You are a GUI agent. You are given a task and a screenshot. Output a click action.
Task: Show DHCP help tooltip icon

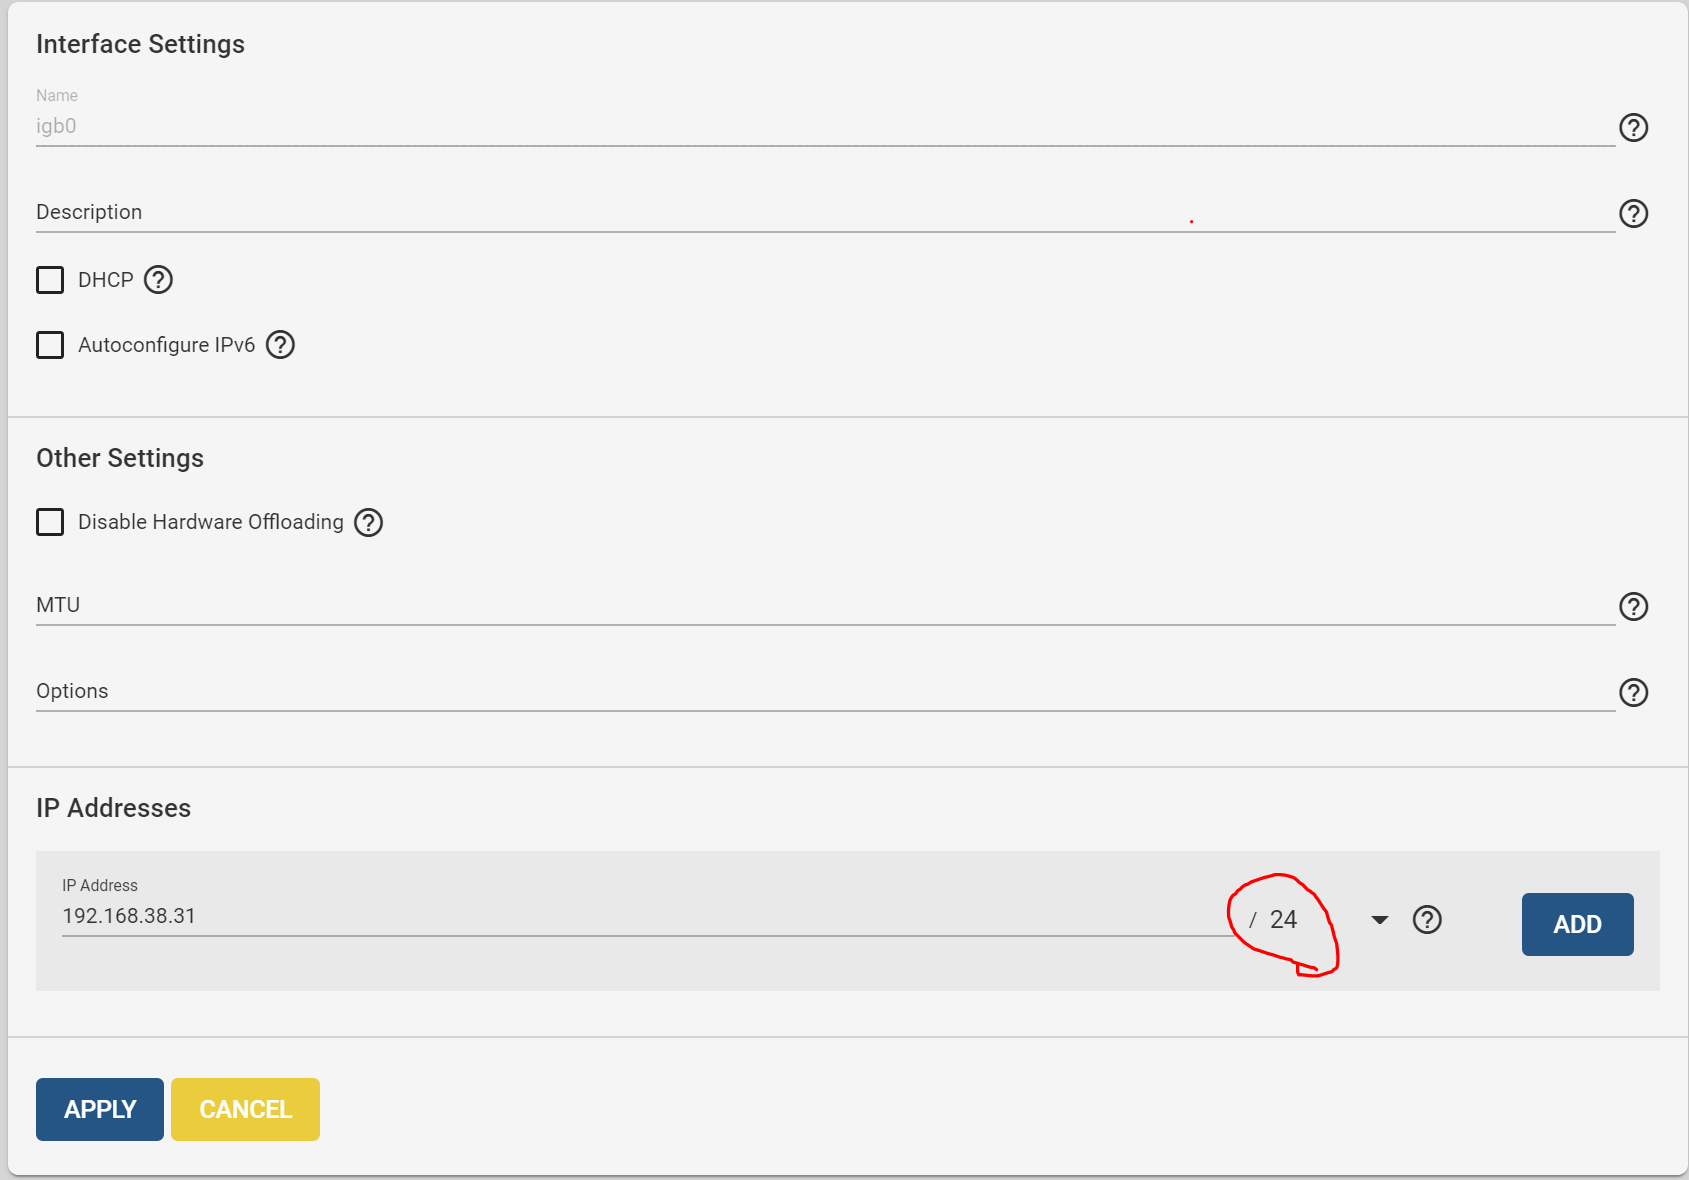pyautogui.click(x=158, y=279)
